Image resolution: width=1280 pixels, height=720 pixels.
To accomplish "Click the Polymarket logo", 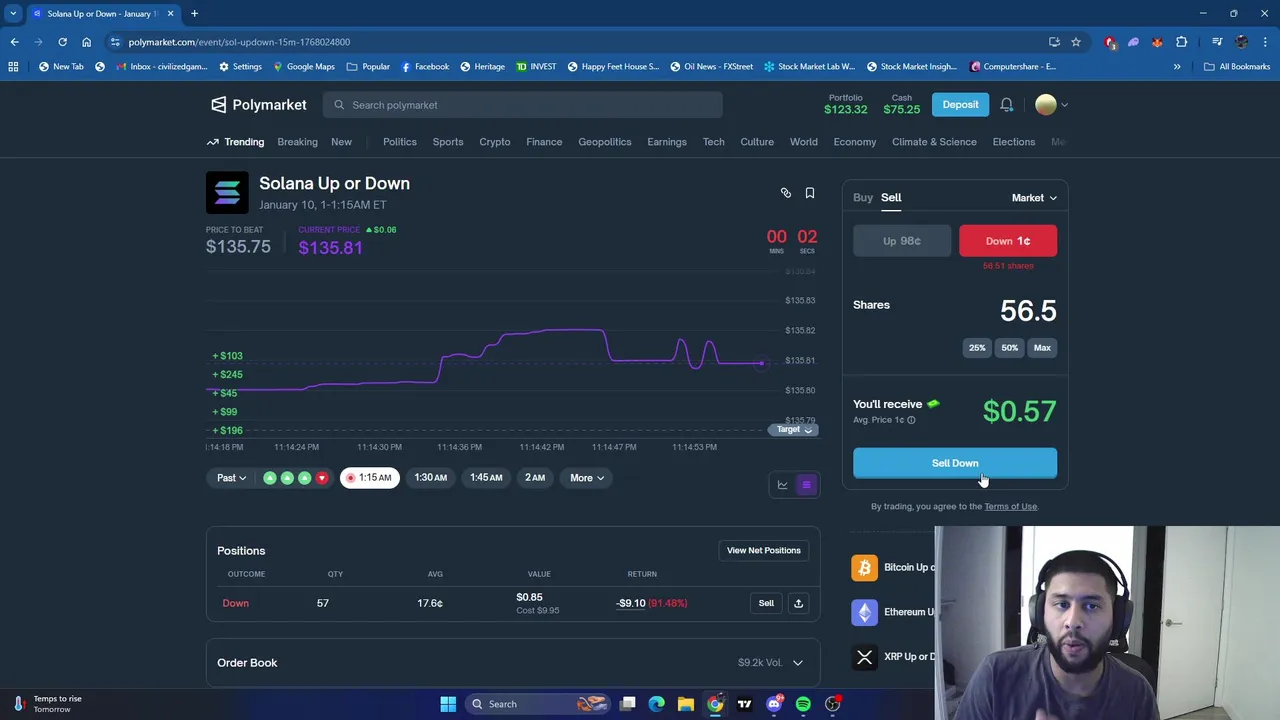I will [258, 105].
